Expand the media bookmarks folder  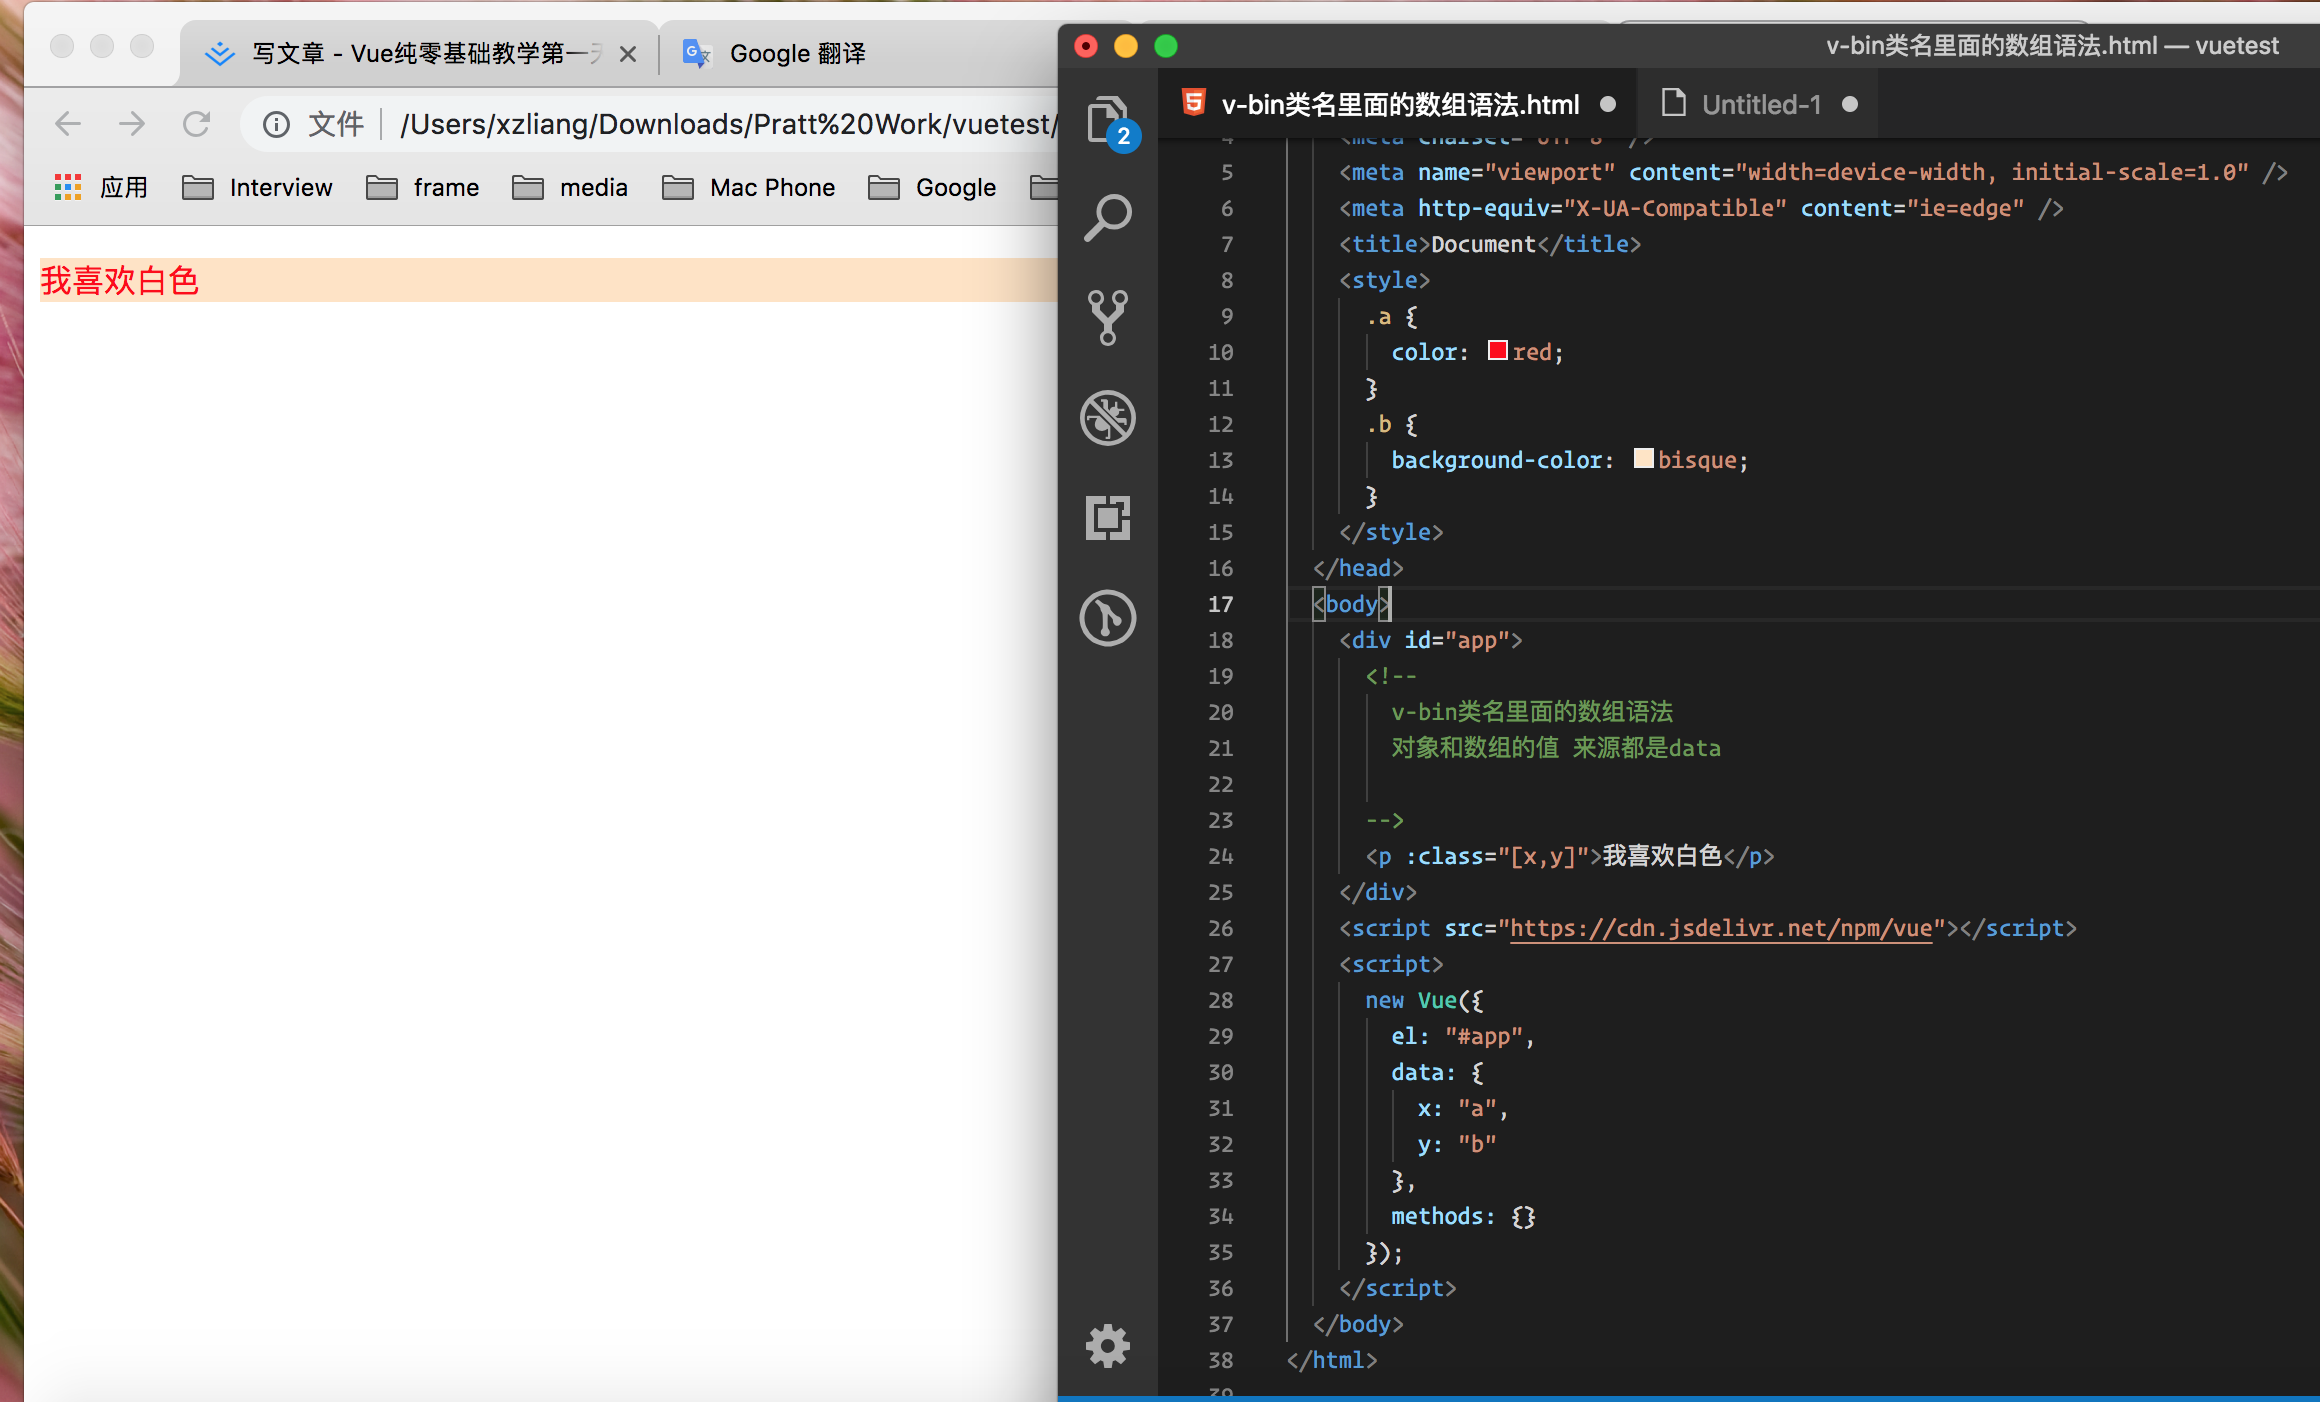pyautogui.click(x=570, y=187)
